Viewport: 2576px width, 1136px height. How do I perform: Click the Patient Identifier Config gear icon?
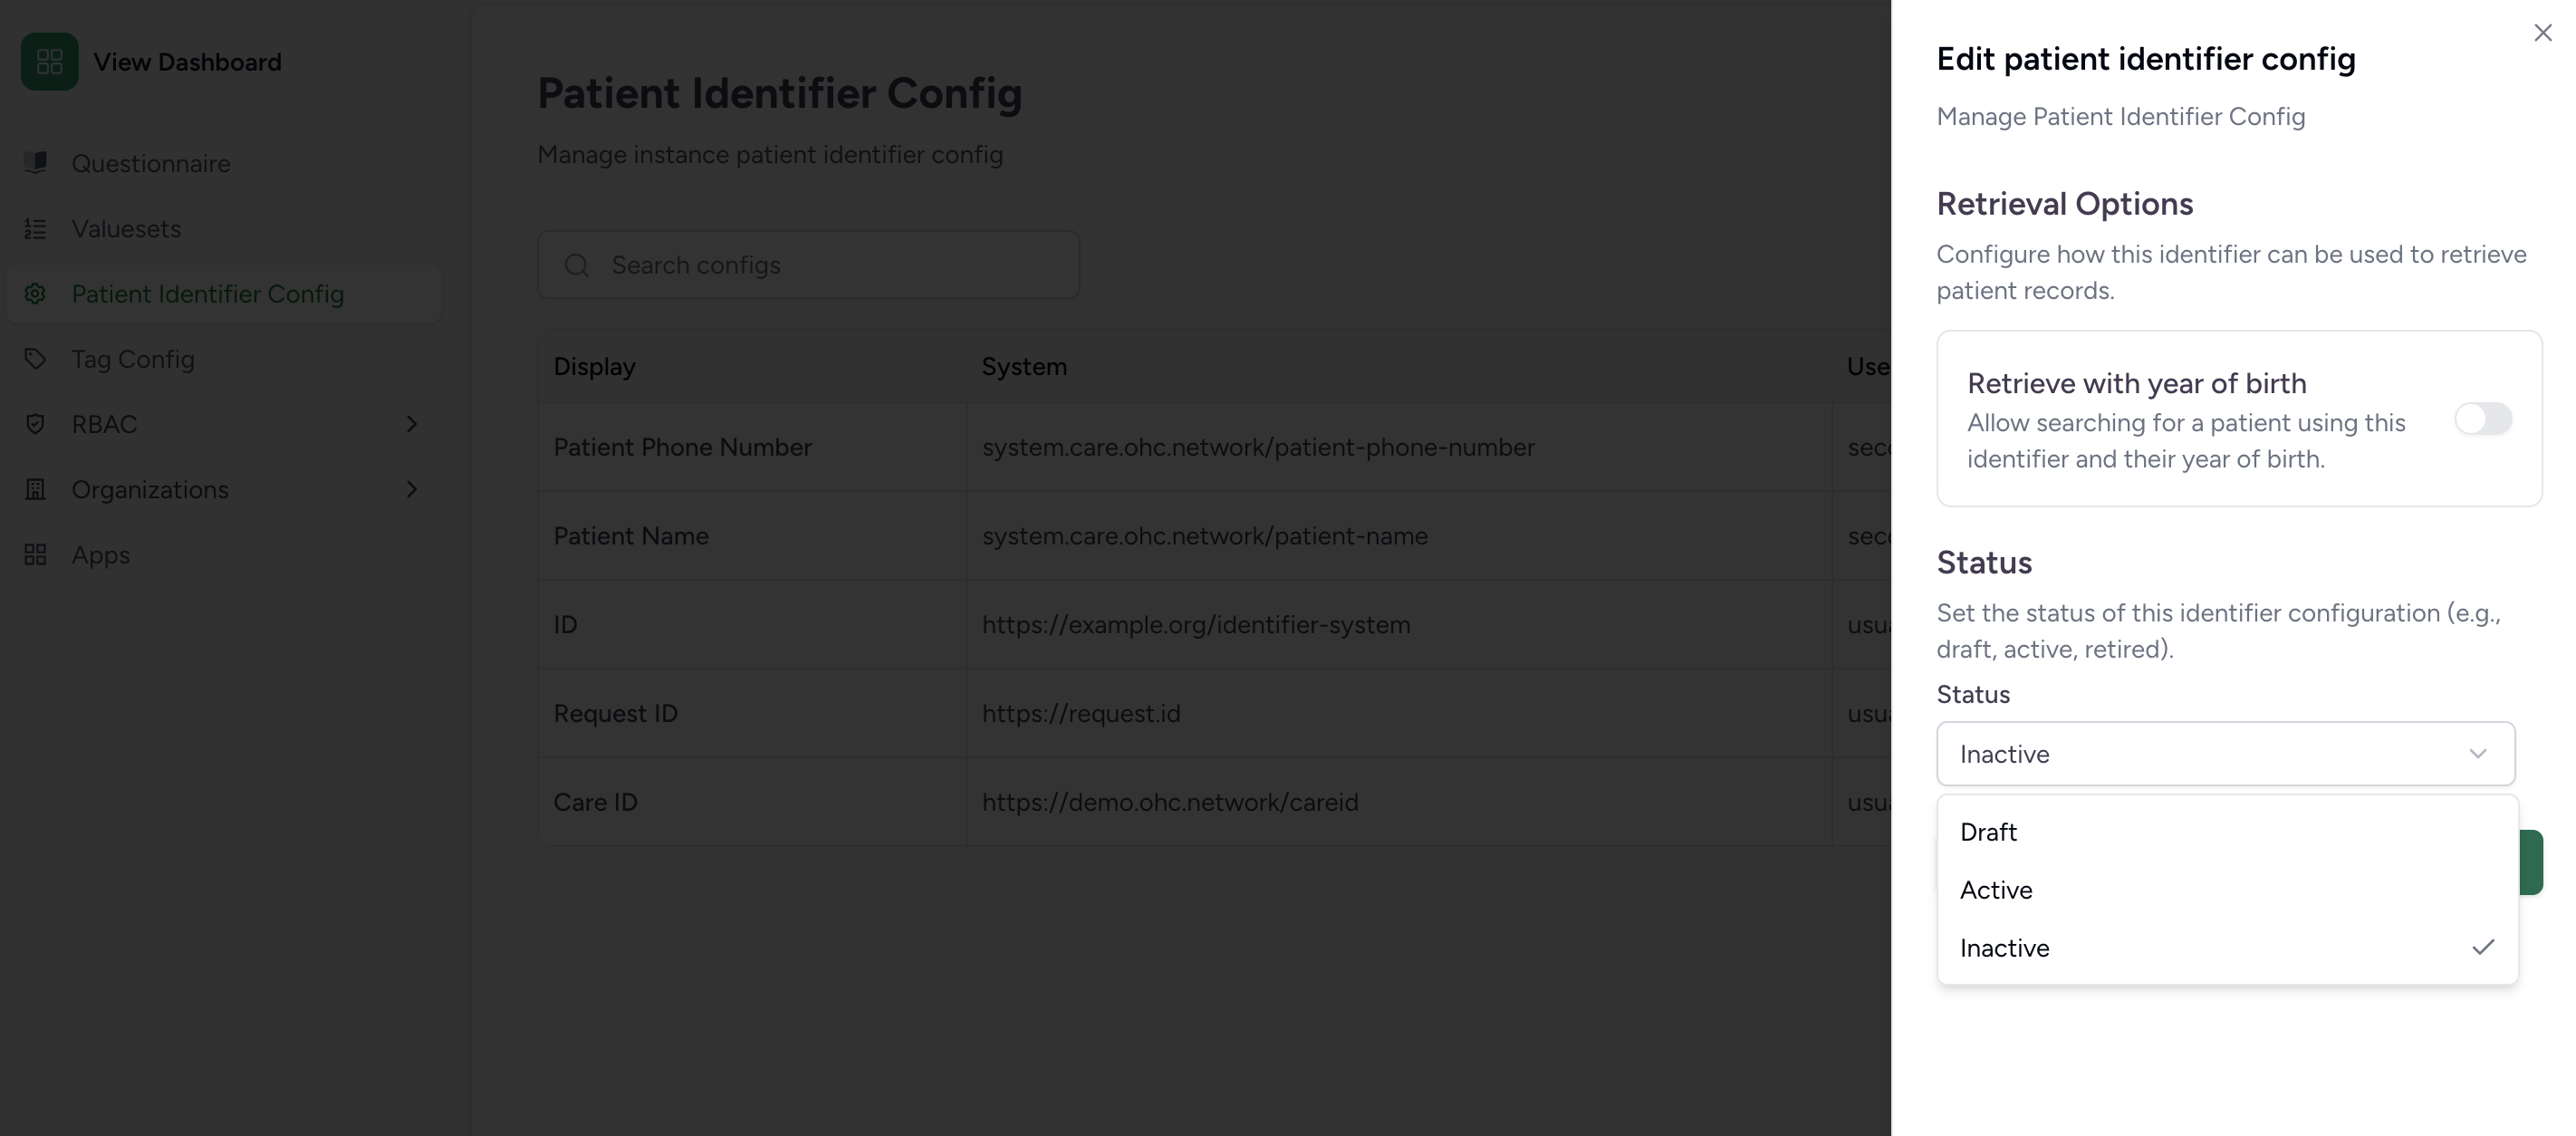point(36,293)
